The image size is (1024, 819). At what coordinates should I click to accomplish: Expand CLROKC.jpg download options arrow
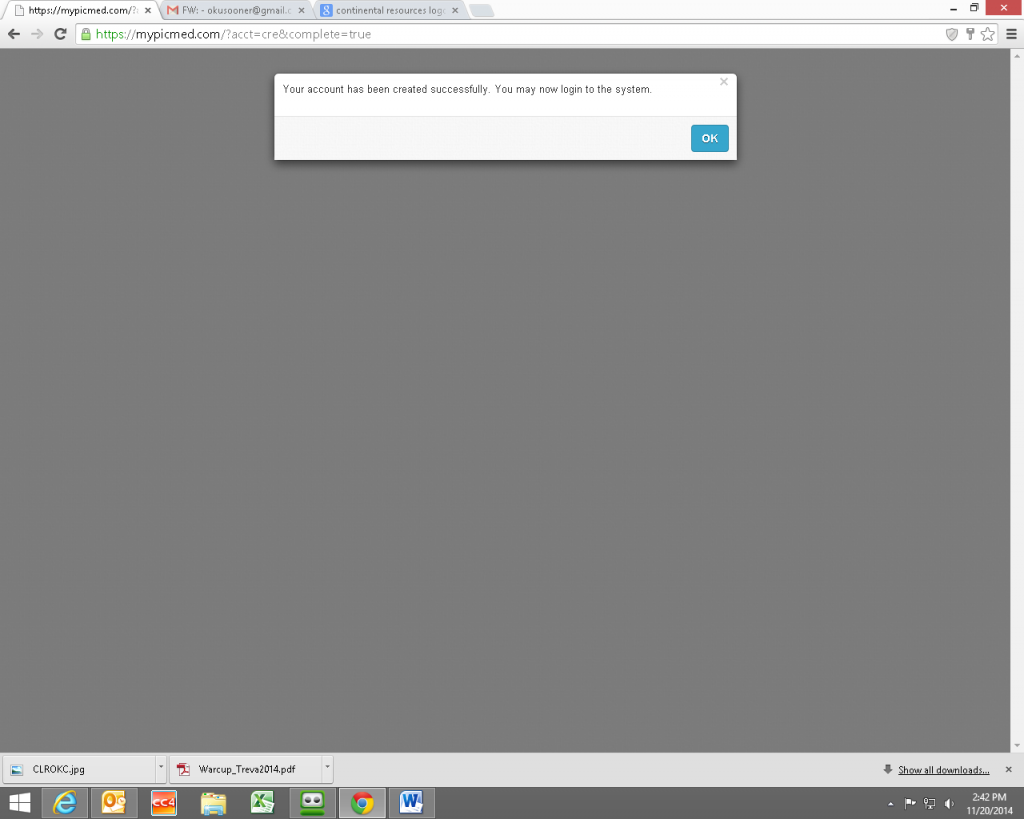click(161, 769)
